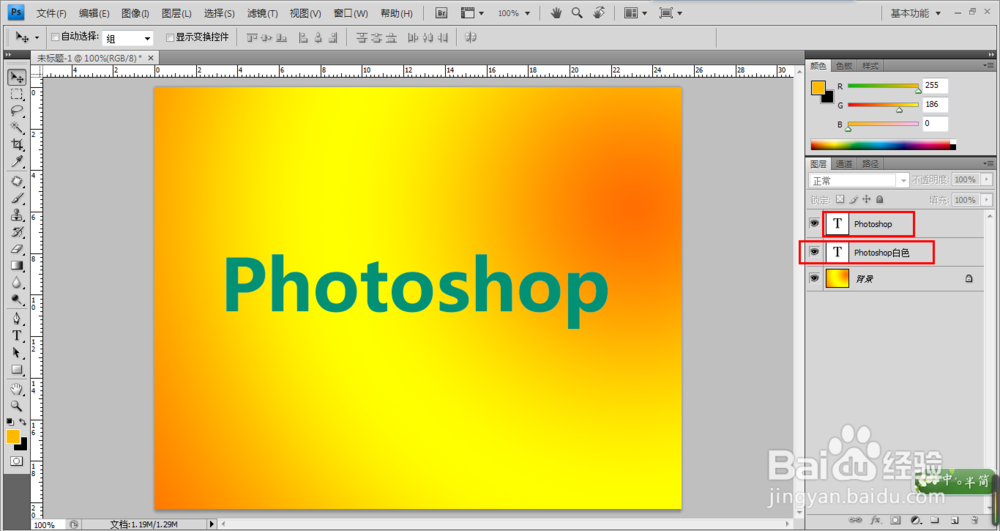Click the Zoom magnifier in application bar
Viewport: 1000px width, 531px height.
click(577, 13)
